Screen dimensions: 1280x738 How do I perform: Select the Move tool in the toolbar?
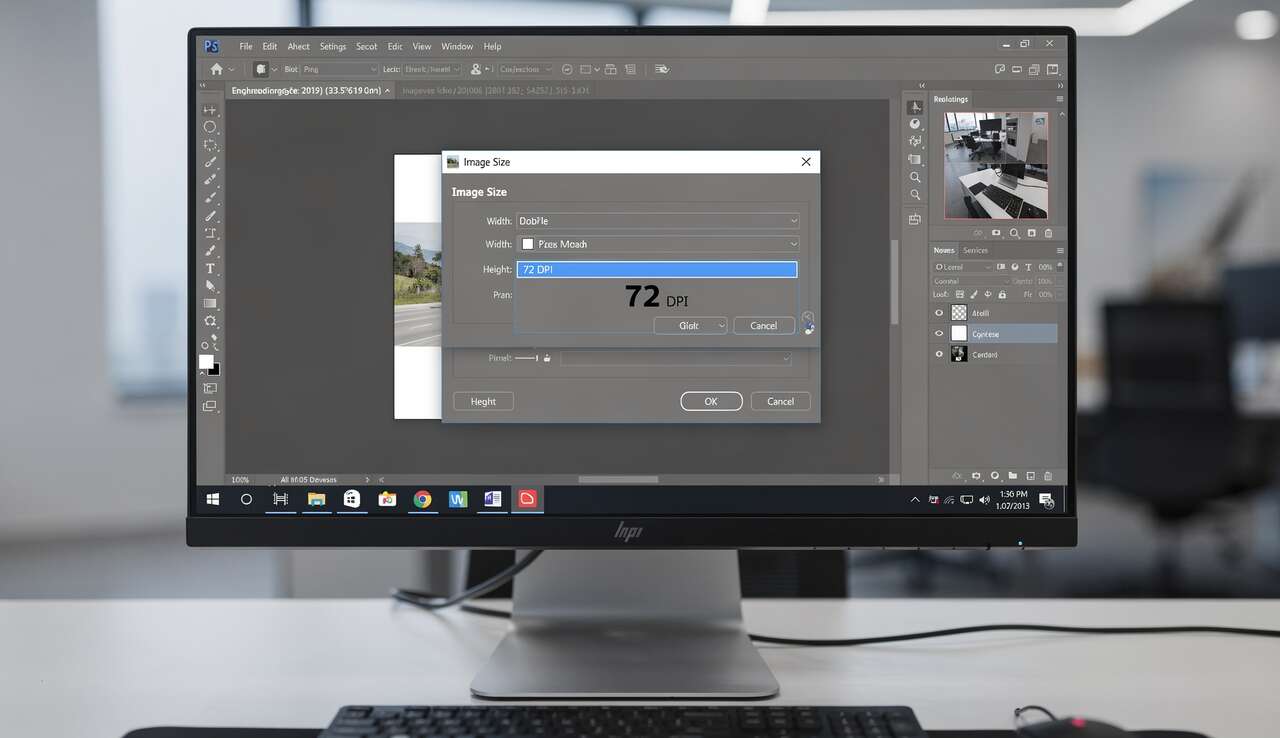pos(210,109)
